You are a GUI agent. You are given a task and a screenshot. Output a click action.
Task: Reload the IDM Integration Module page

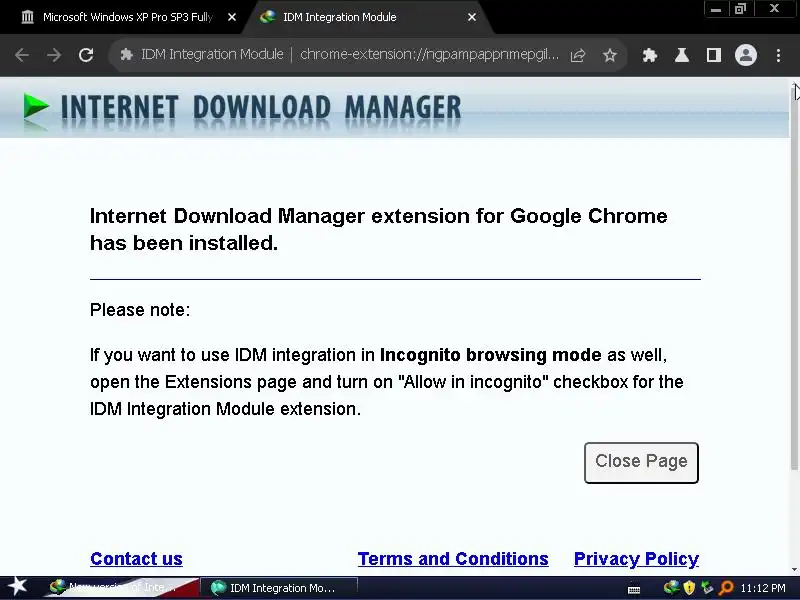click(x=86, y=55)
